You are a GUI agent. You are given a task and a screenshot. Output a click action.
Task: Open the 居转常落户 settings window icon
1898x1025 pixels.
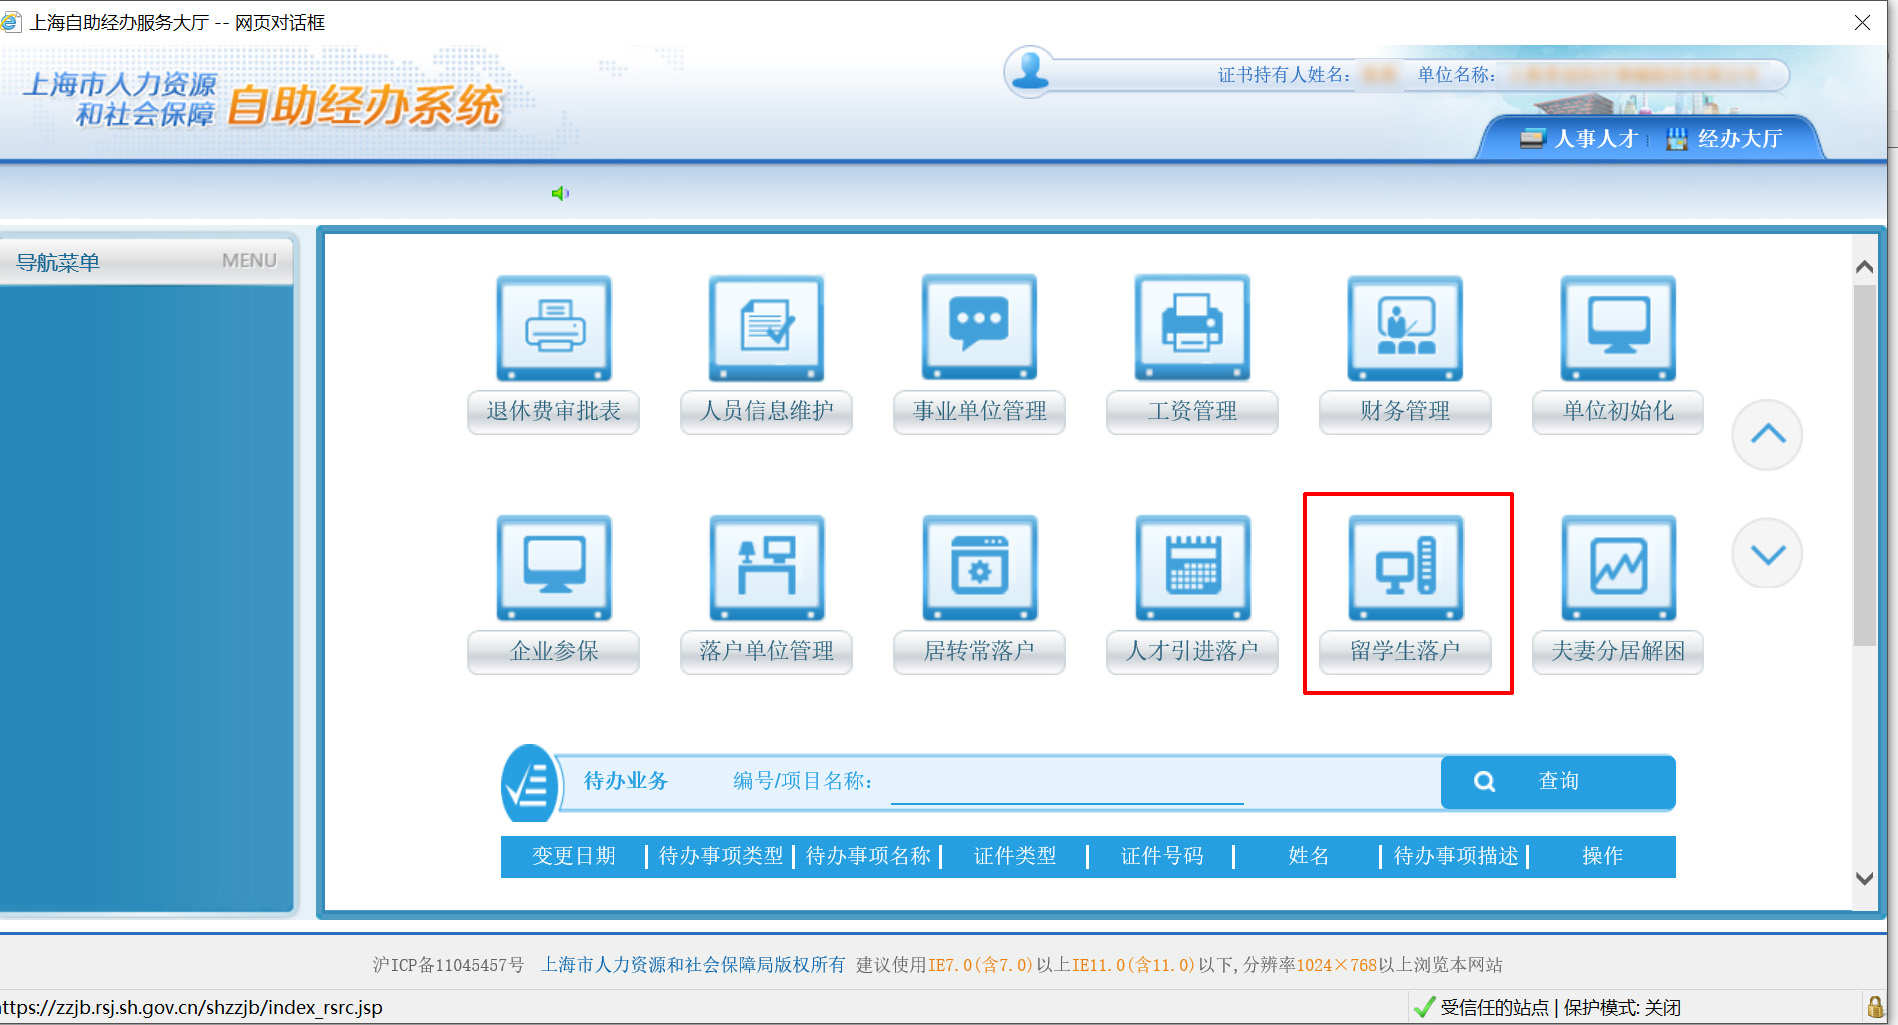980,568
